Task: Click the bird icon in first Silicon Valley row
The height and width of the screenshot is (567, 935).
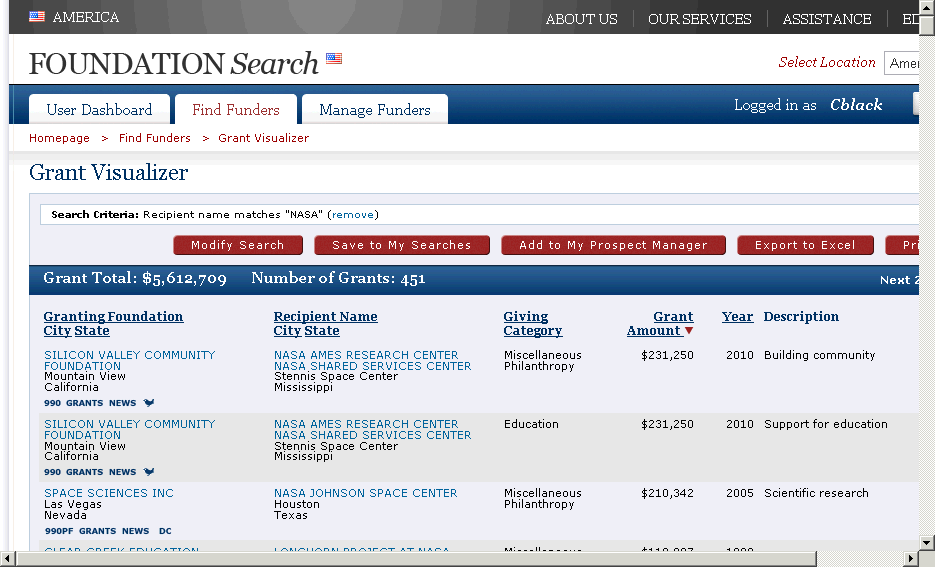Action: pyautogui.click(x=149, y=403)
